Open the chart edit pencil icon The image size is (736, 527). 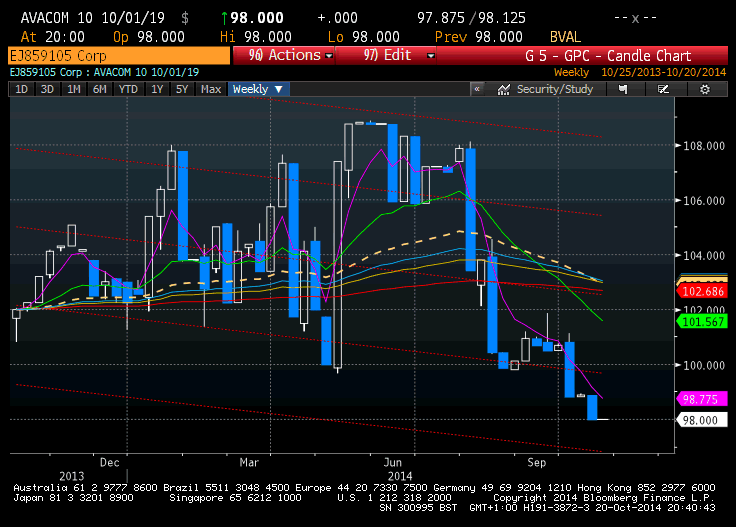pyautogui.click(x=663, y=89)
